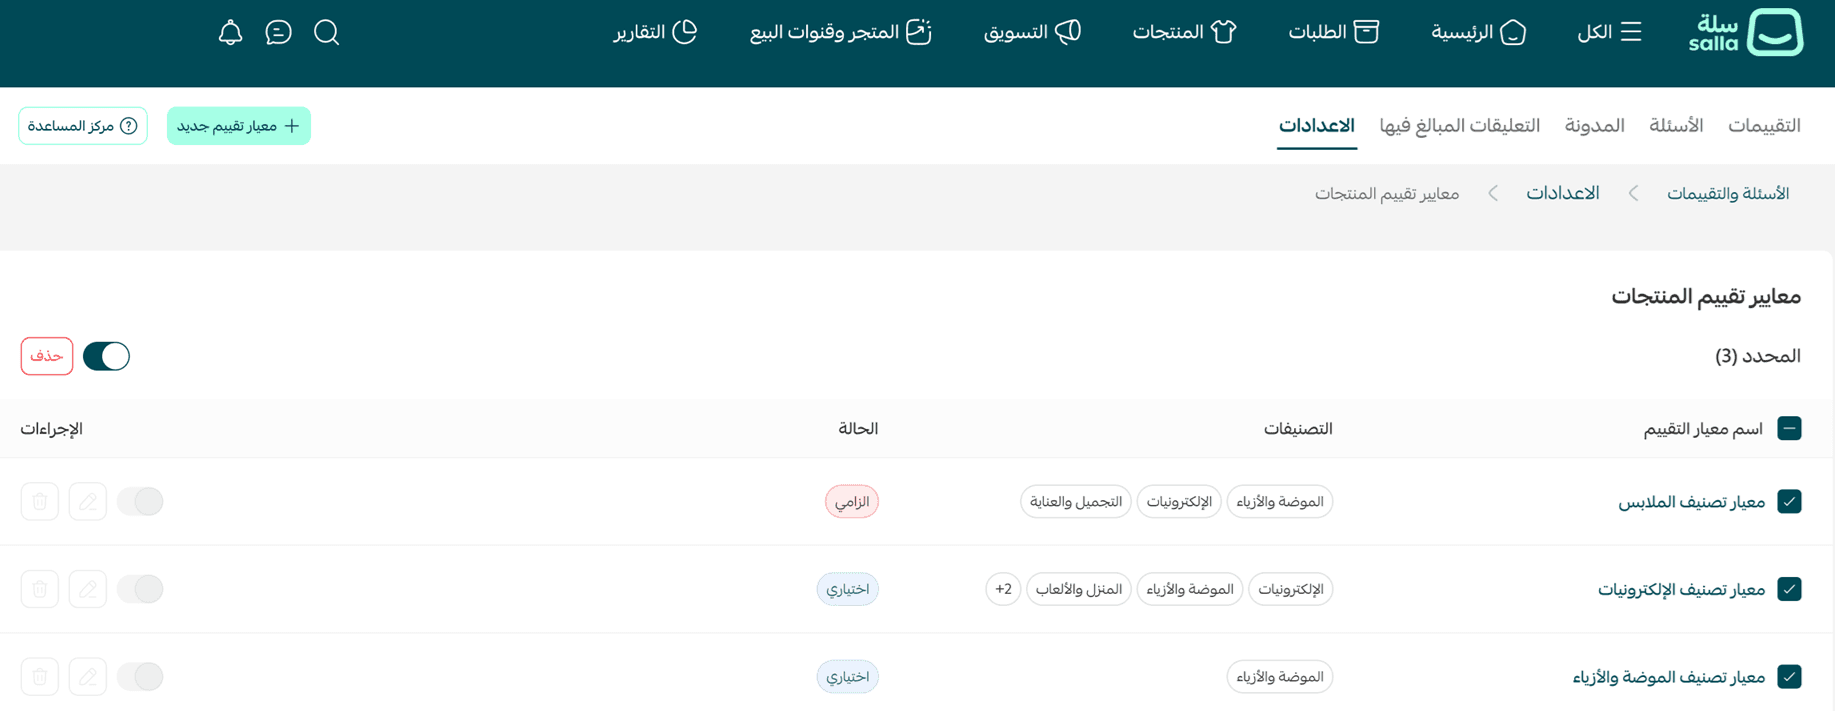The image size is (1835, 711).
Task: Click الحالة column header
Action: 858,429
